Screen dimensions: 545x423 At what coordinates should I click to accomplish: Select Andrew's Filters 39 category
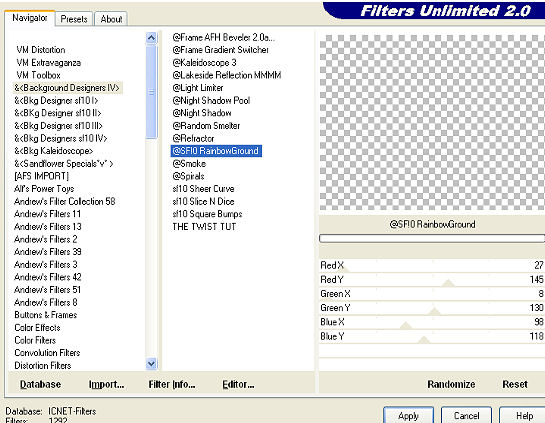tap(48, 252)
